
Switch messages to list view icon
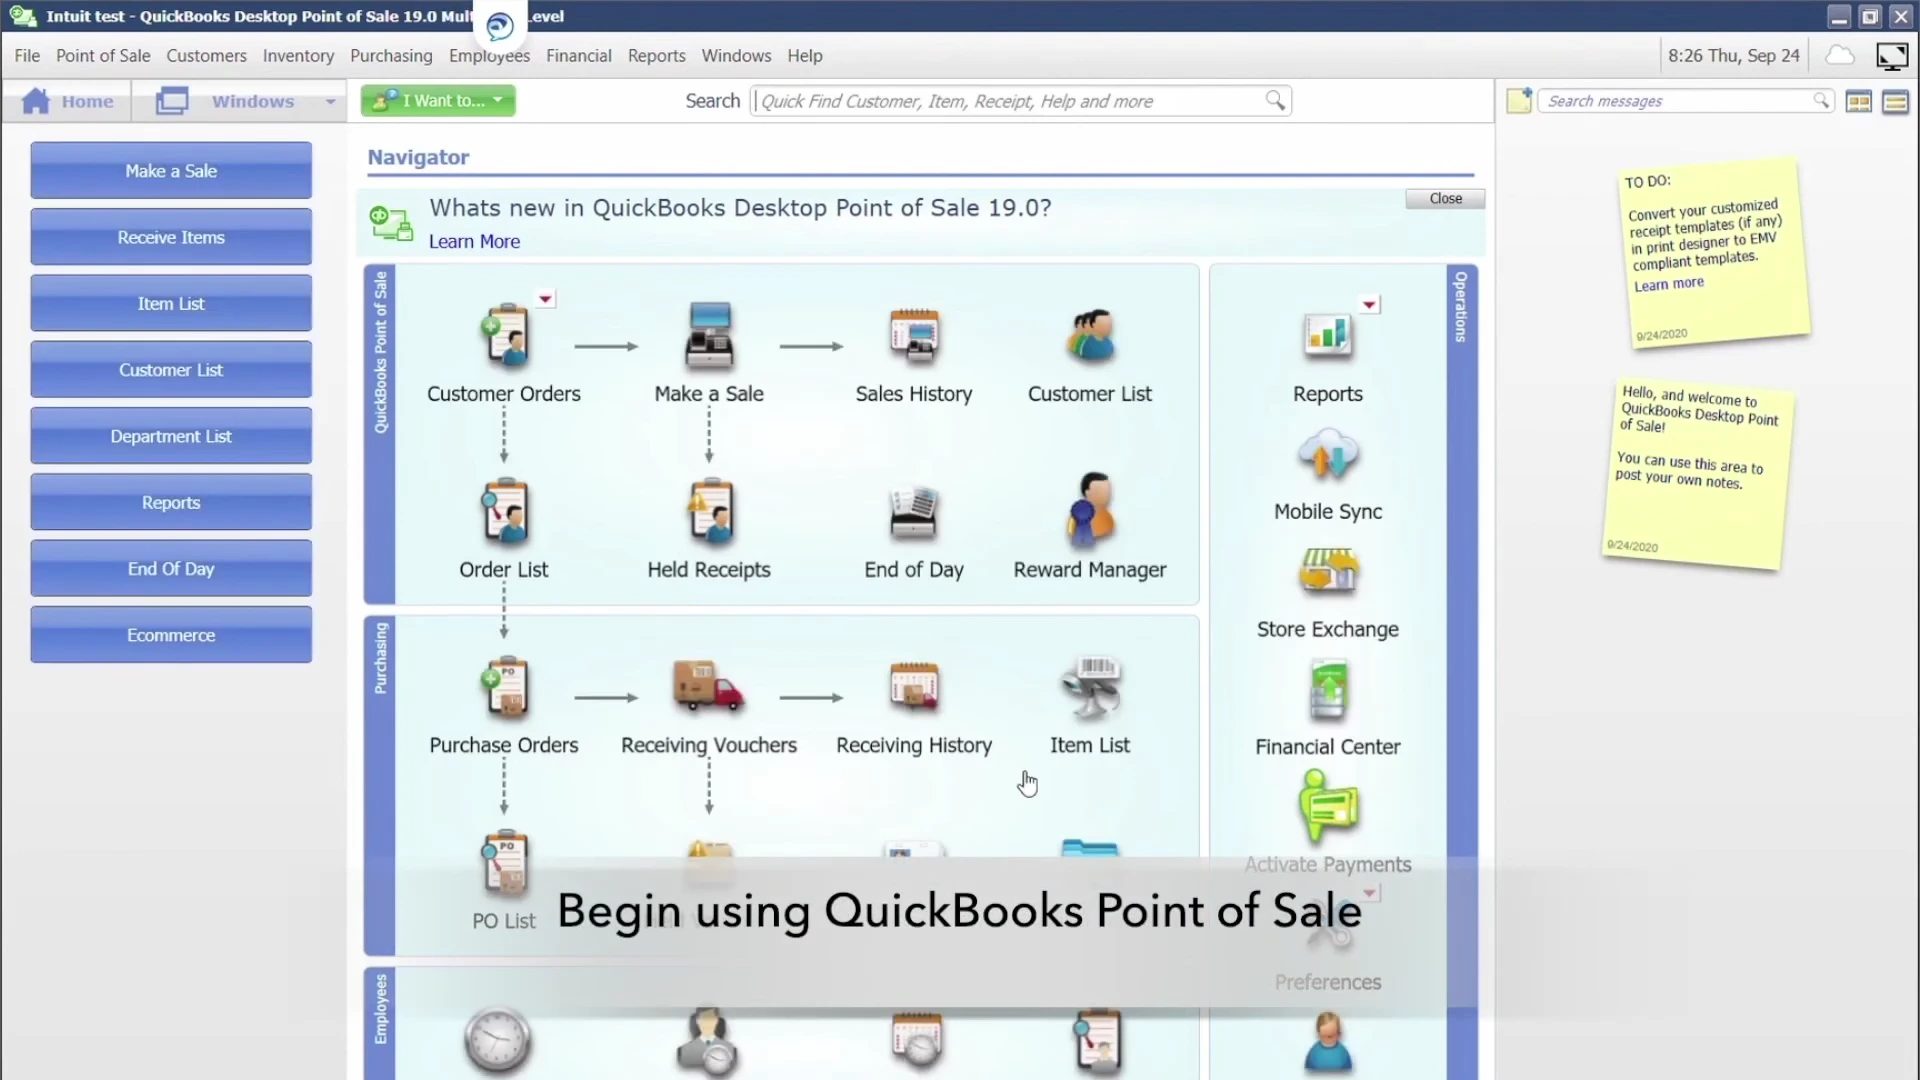[x=1895, y=101]
